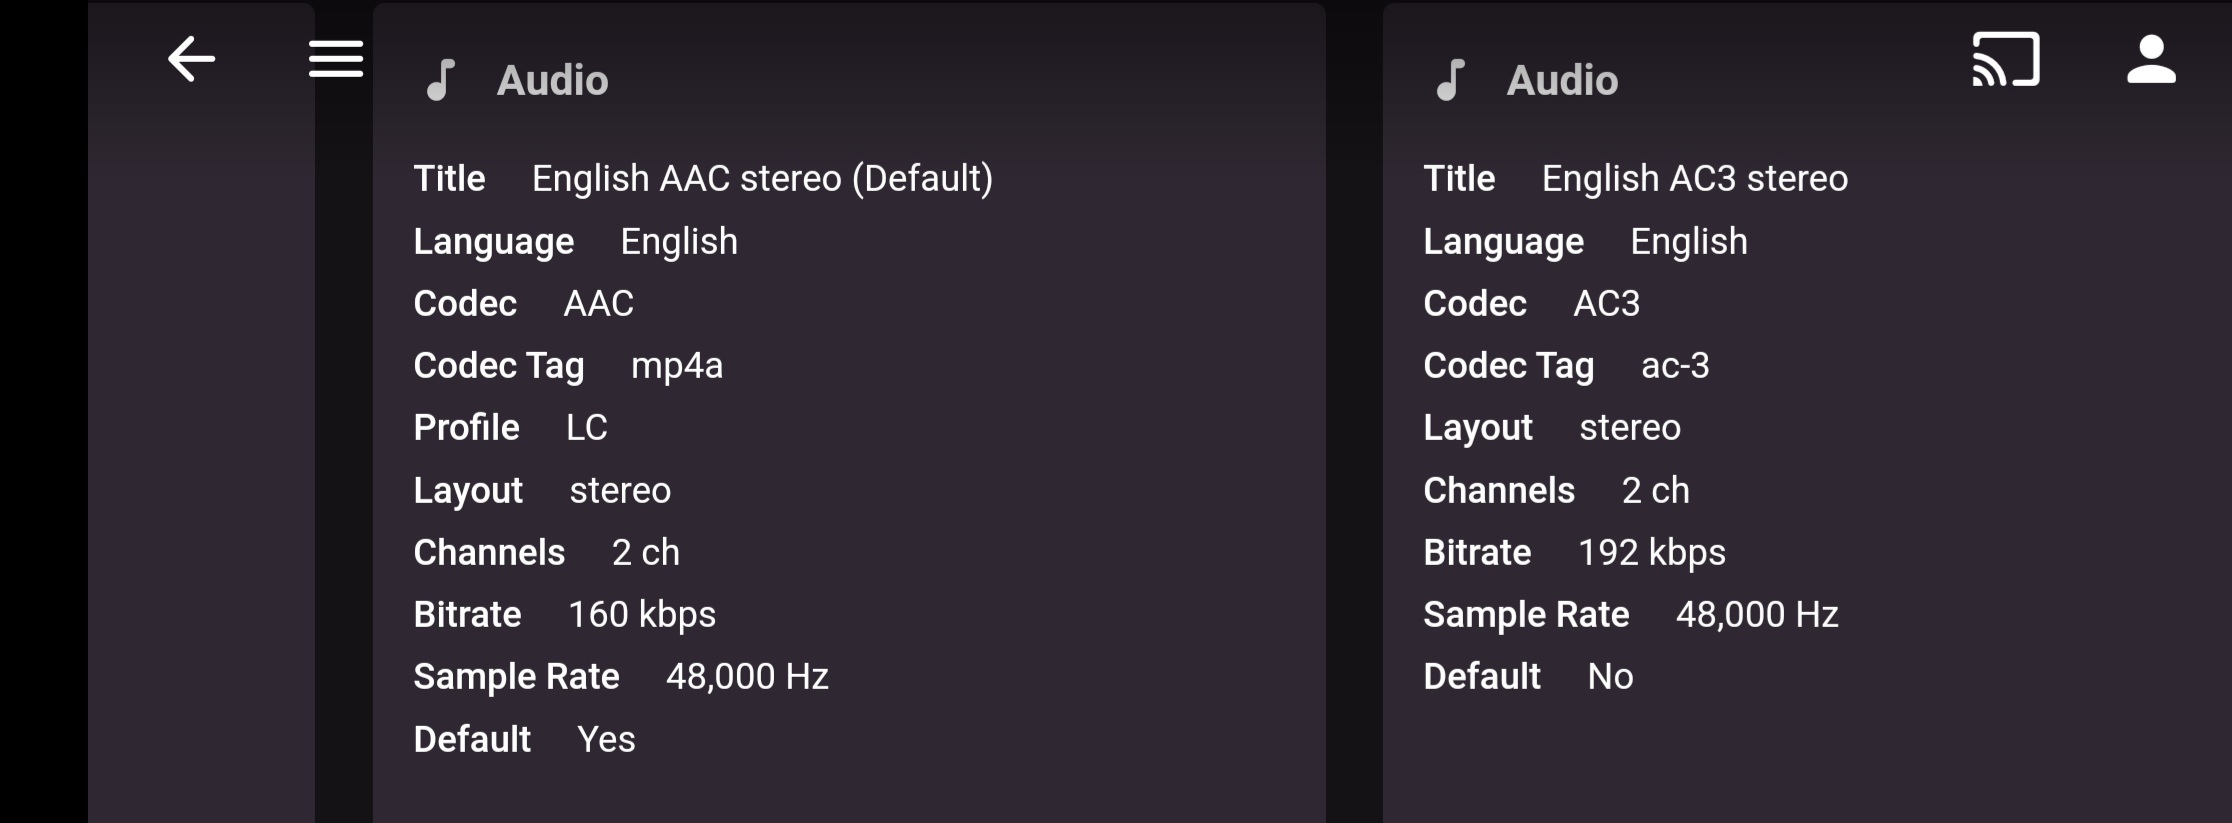Click the 192 kbps bitrate value

point(1651,552)
